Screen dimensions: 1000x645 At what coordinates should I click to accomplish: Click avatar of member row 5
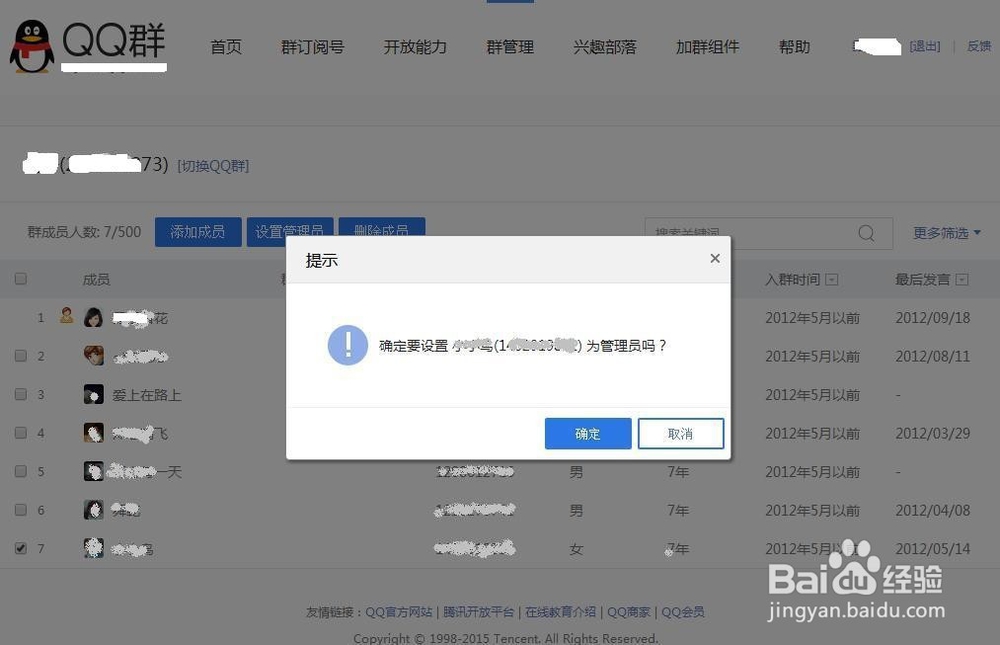94,471
